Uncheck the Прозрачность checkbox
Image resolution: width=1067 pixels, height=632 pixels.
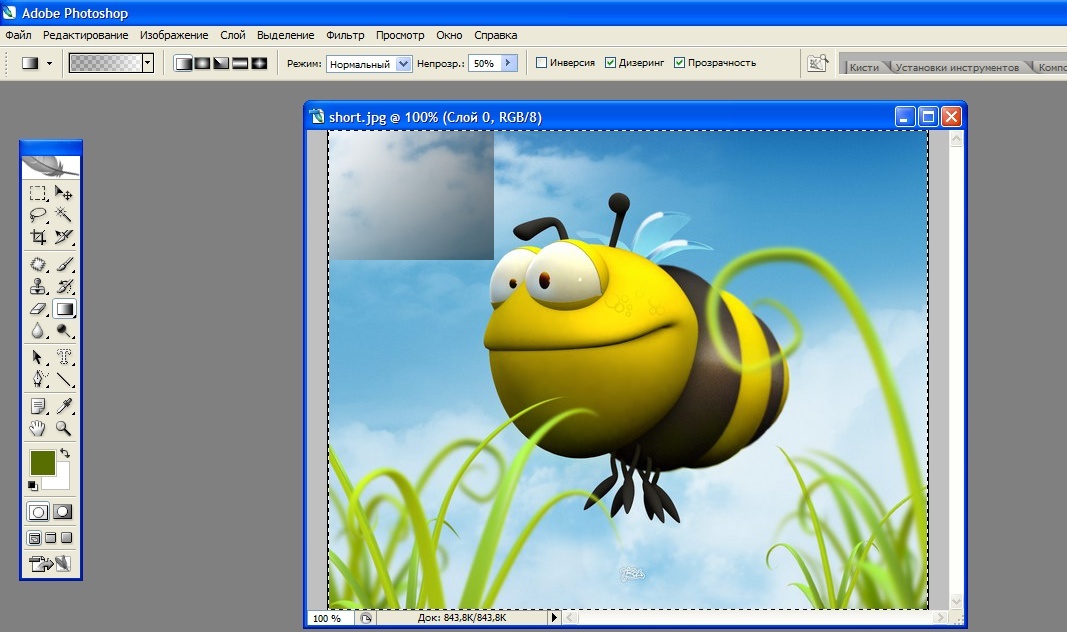click(679, 63)
